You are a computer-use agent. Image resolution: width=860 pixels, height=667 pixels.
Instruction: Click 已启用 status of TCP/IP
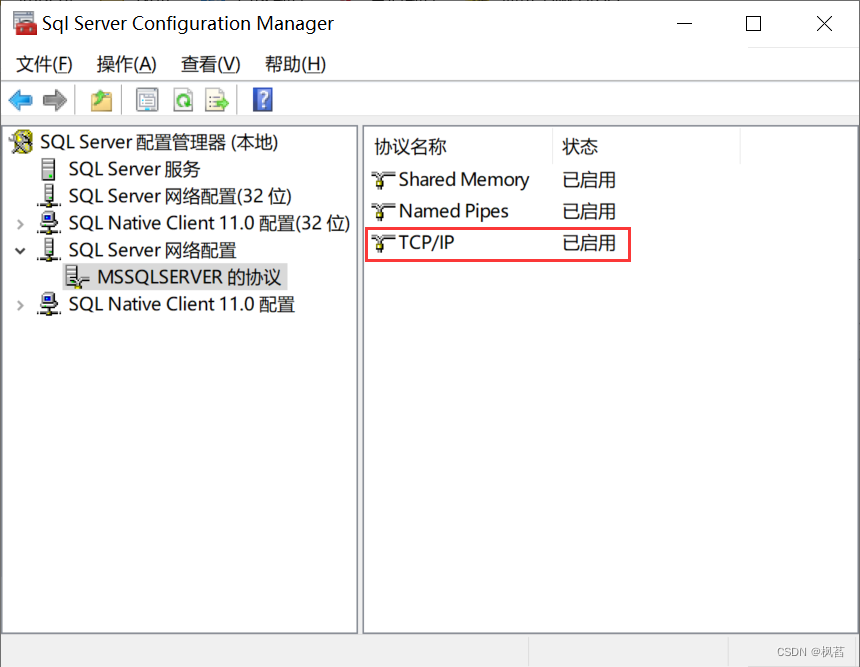tap(589, 242)
